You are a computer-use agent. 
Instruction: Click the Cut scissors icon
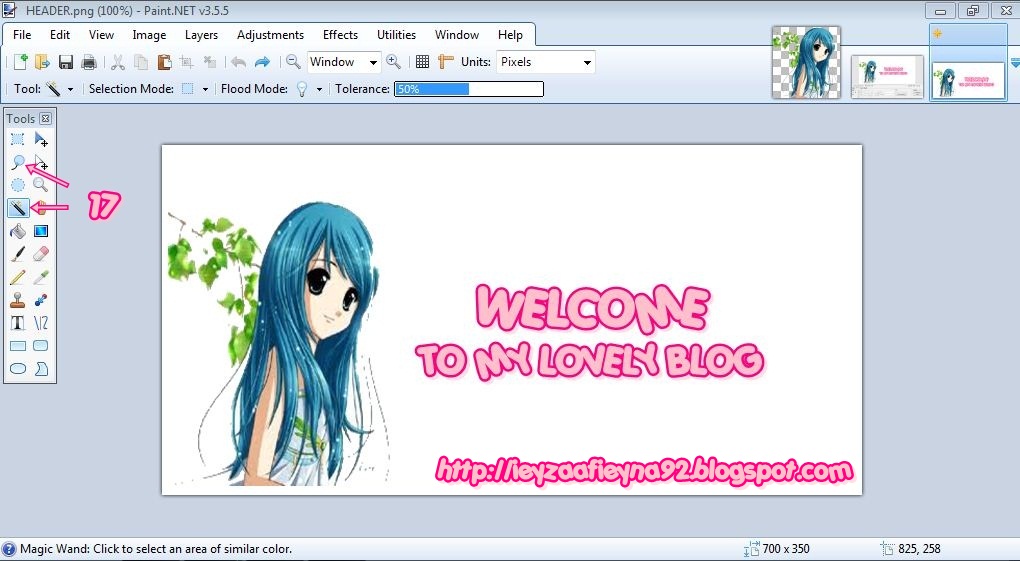[x=118, y=62]
